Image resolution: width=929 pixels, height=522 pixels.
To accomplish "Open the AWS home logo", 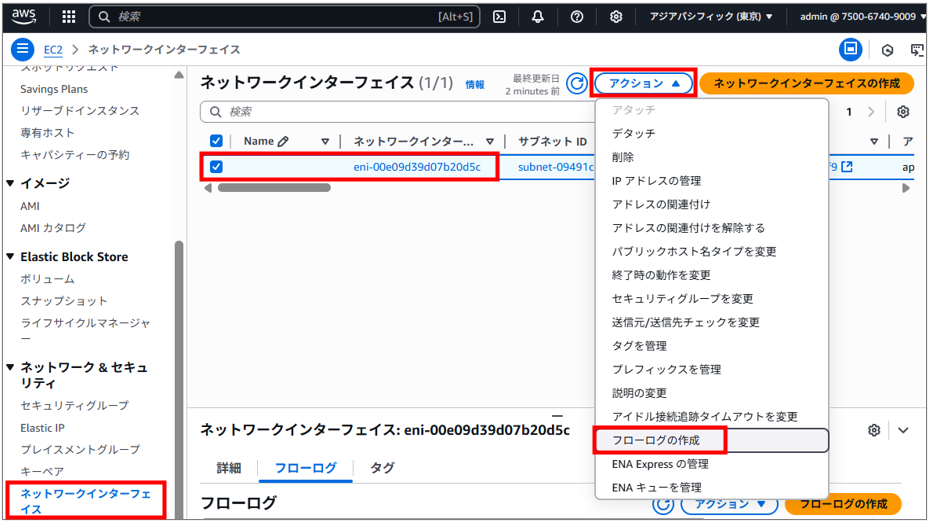I will coord(24,16).
